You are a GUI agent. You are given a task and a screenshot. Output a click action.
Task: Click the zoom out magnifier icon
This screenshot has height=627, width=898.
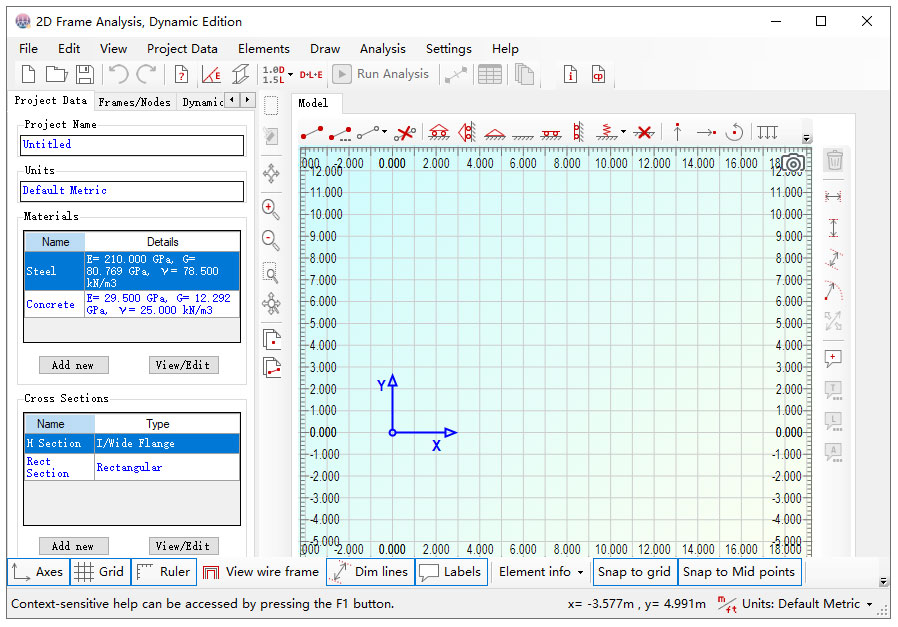(270, 240)
